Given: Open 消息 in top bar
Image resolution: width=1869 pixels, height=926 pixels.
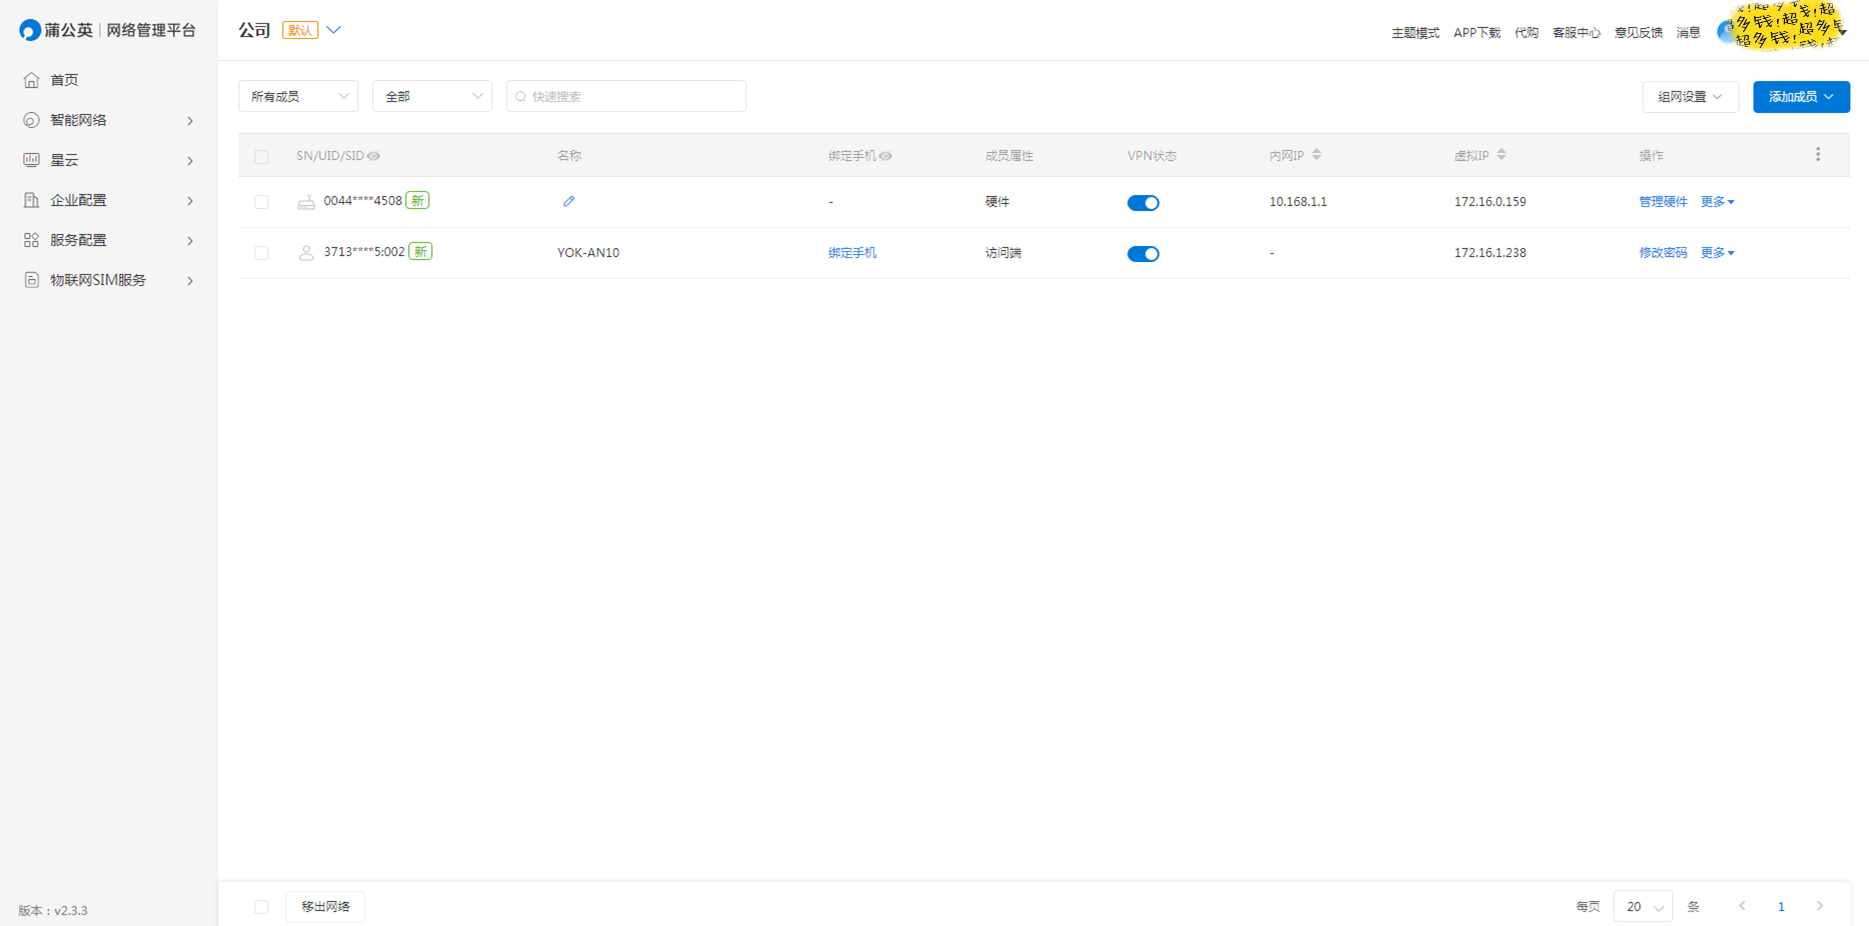Looking at the screenshot, I should coord(1688,33).
